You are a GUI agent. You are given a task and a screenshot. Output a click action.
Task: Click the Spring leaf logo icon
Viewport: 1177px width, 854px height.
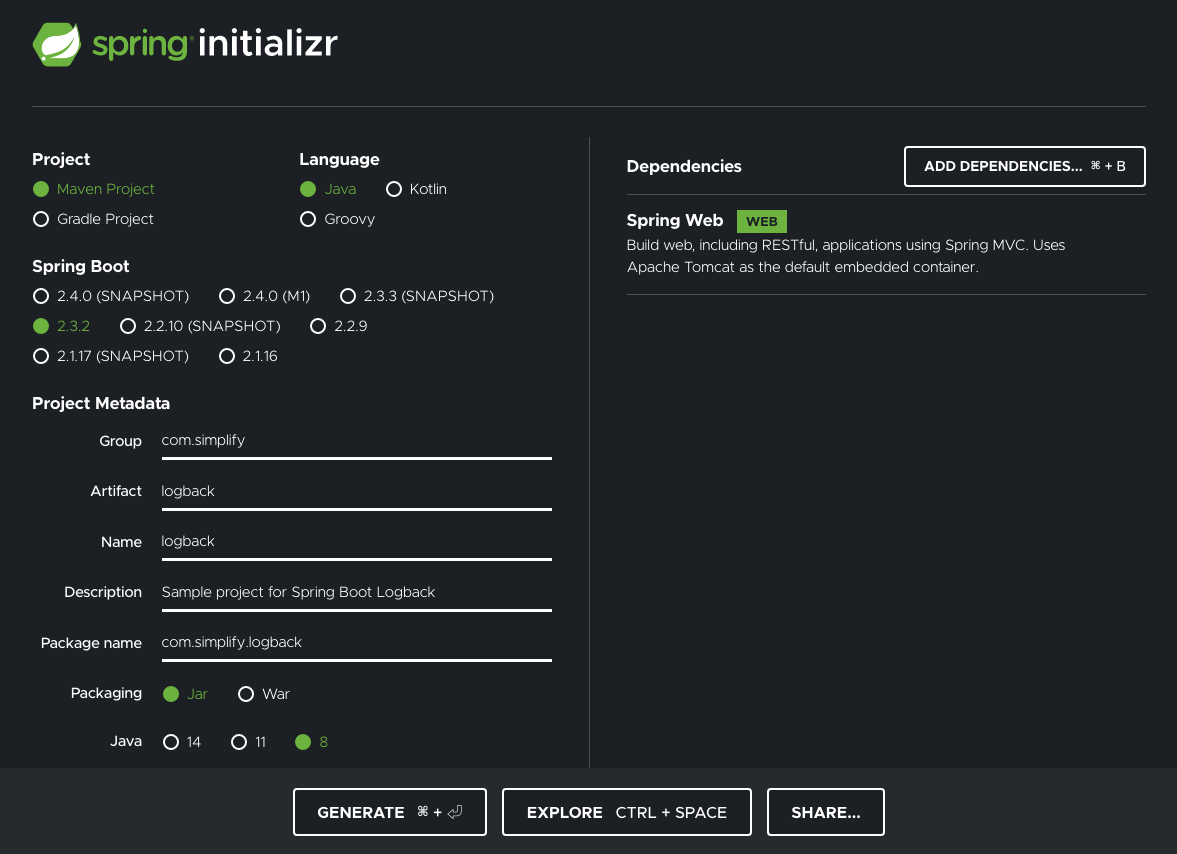(x=57, y=44)
